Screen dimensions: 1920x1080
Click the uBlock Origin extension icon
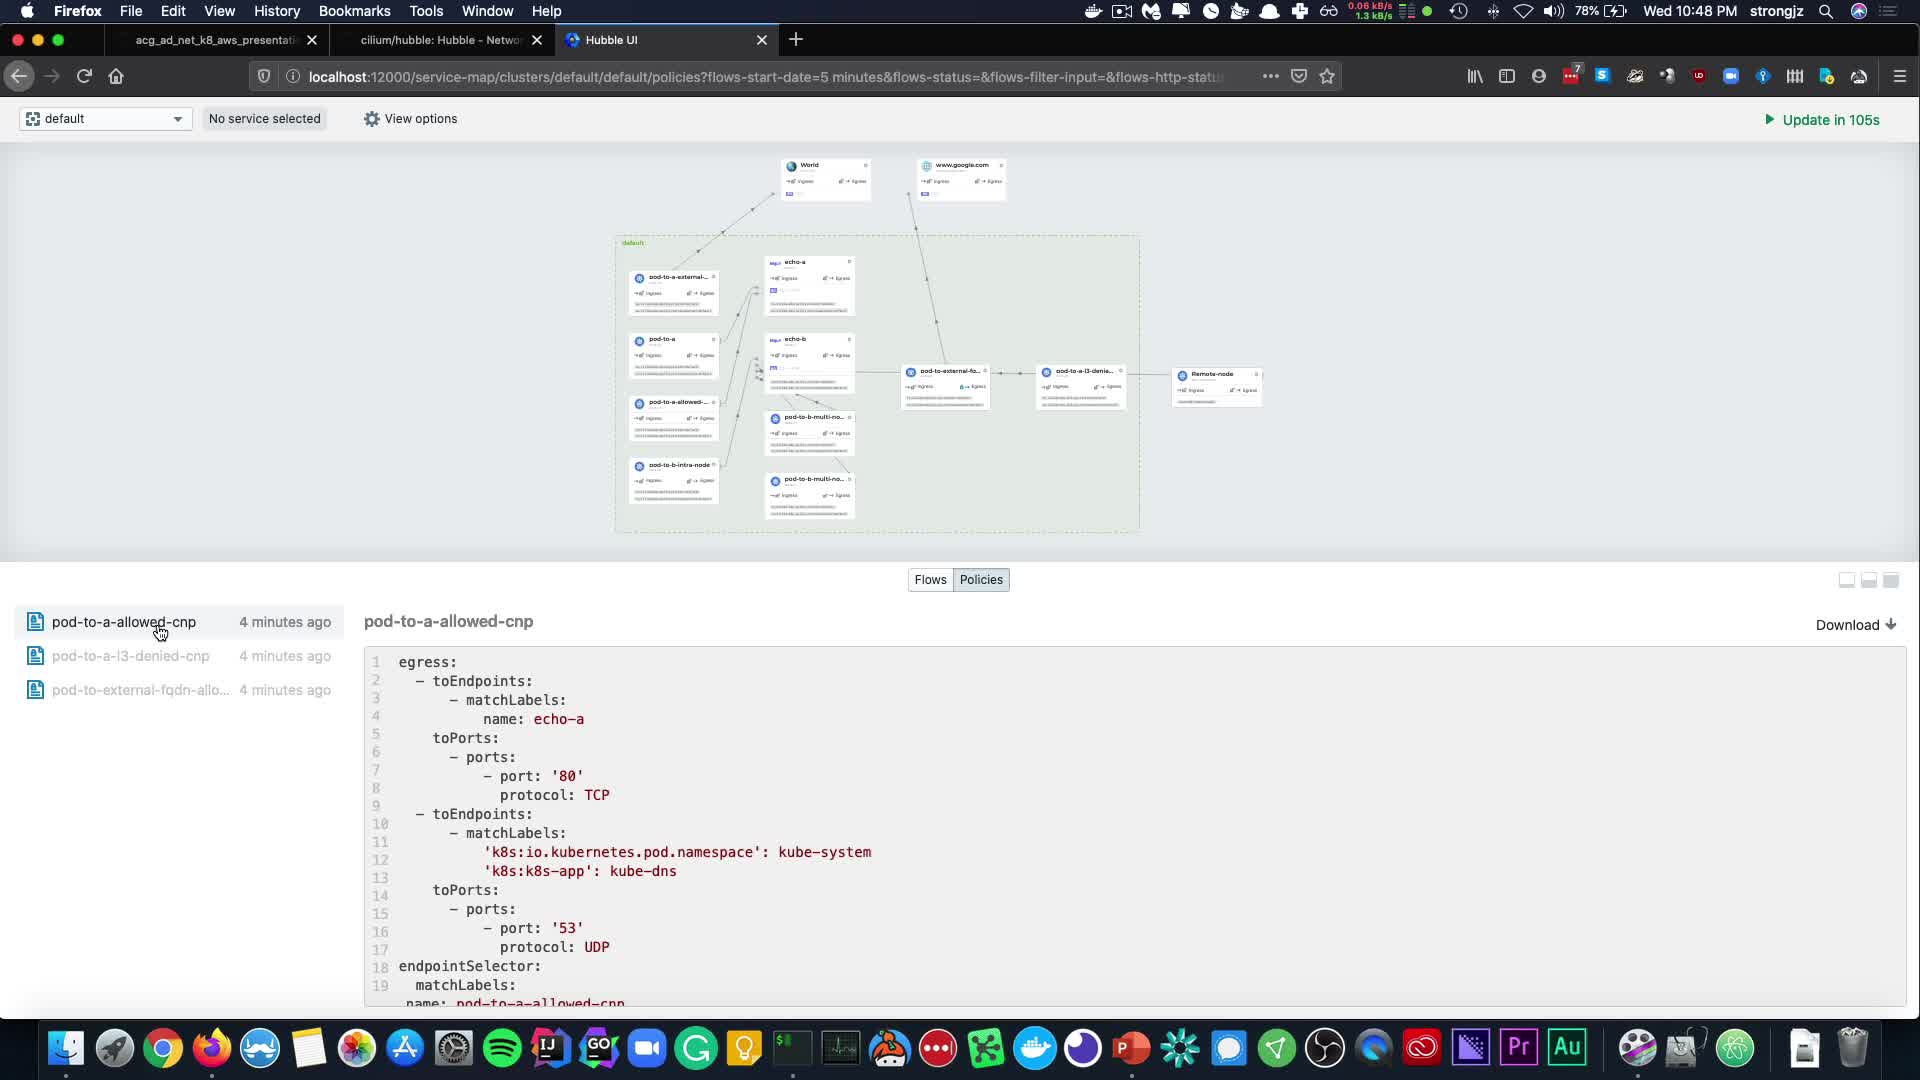click(x=1698, y=76)
